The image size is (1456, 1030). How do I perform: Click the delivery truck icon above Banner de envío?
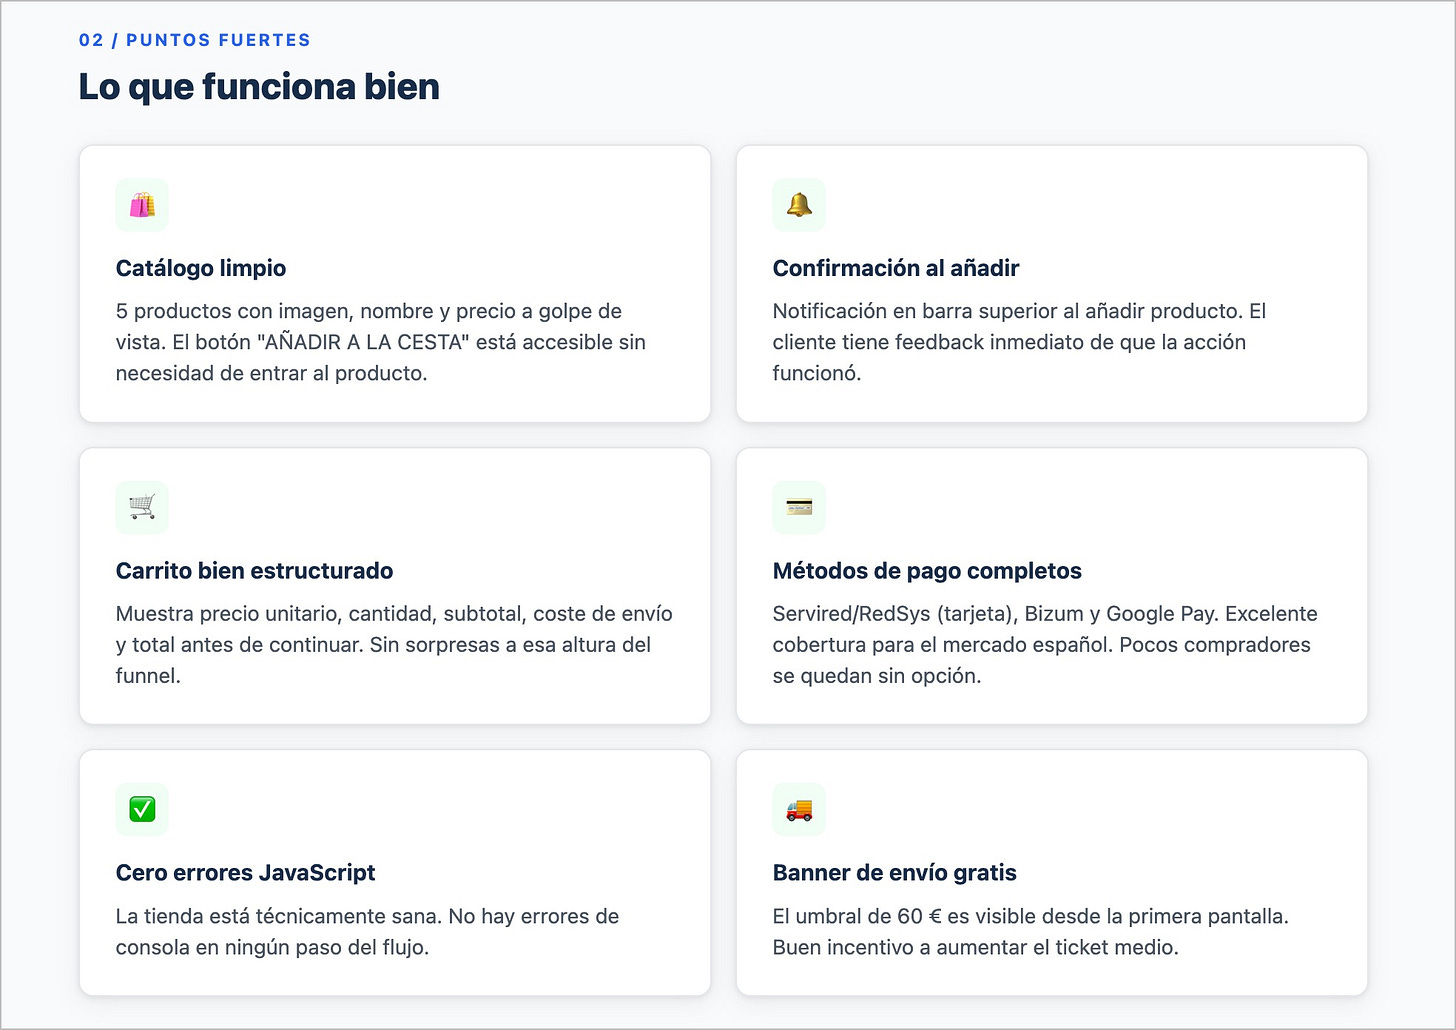(x=799, y=809)
